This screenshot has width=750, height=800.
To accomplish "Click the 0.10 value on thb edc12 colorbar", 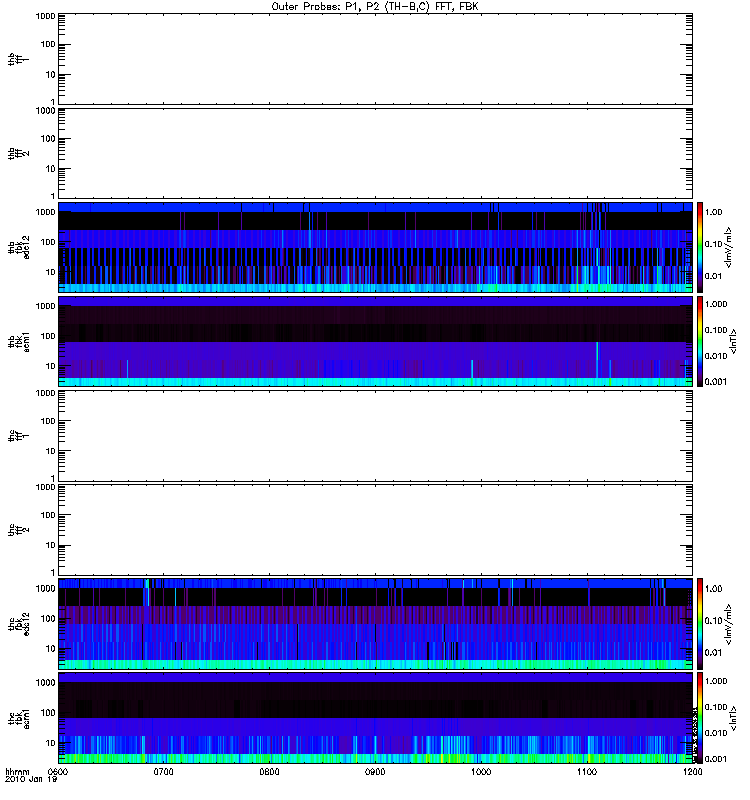I will (x=713, y=244).
